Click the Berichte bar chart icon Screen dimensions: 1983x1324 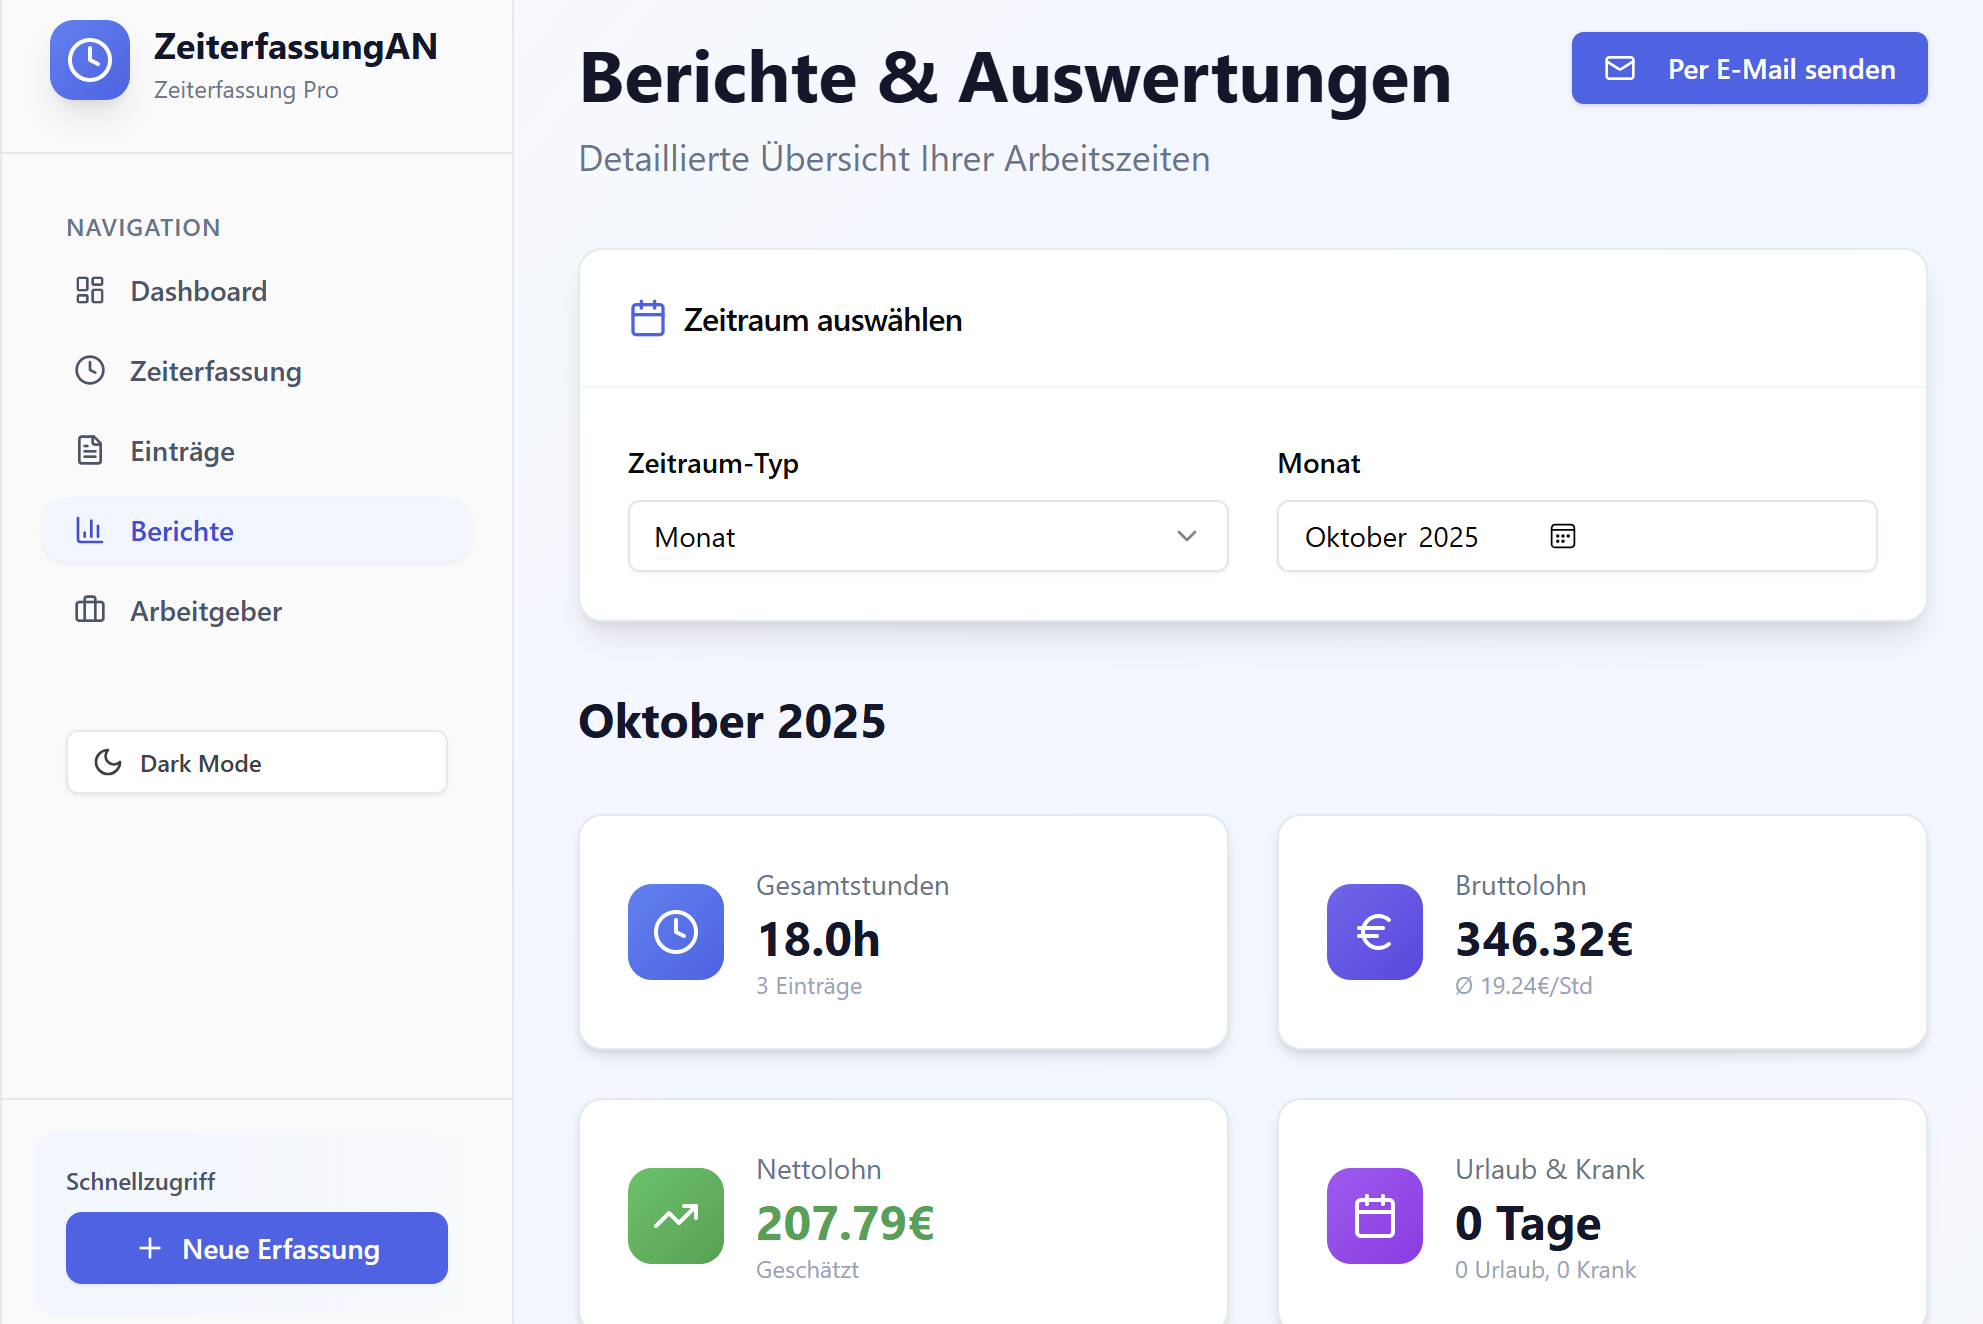[x=90, y=530]
